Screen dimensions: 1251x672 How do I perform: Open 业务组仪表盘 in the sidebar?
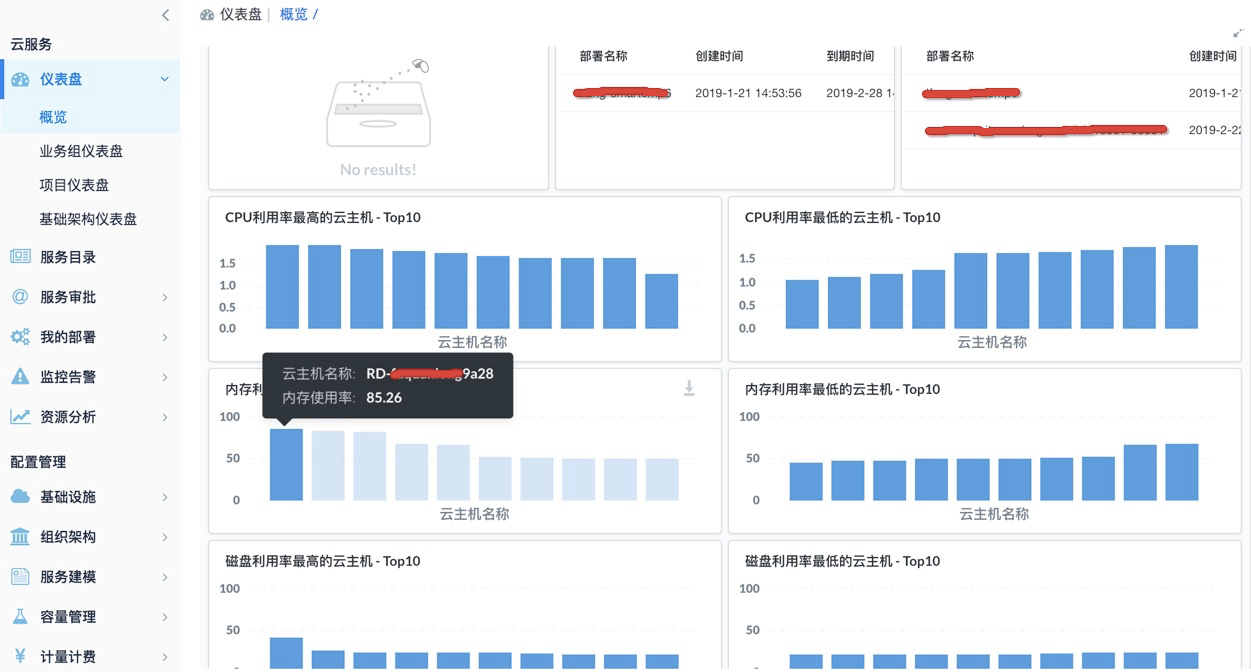(81, 151)
